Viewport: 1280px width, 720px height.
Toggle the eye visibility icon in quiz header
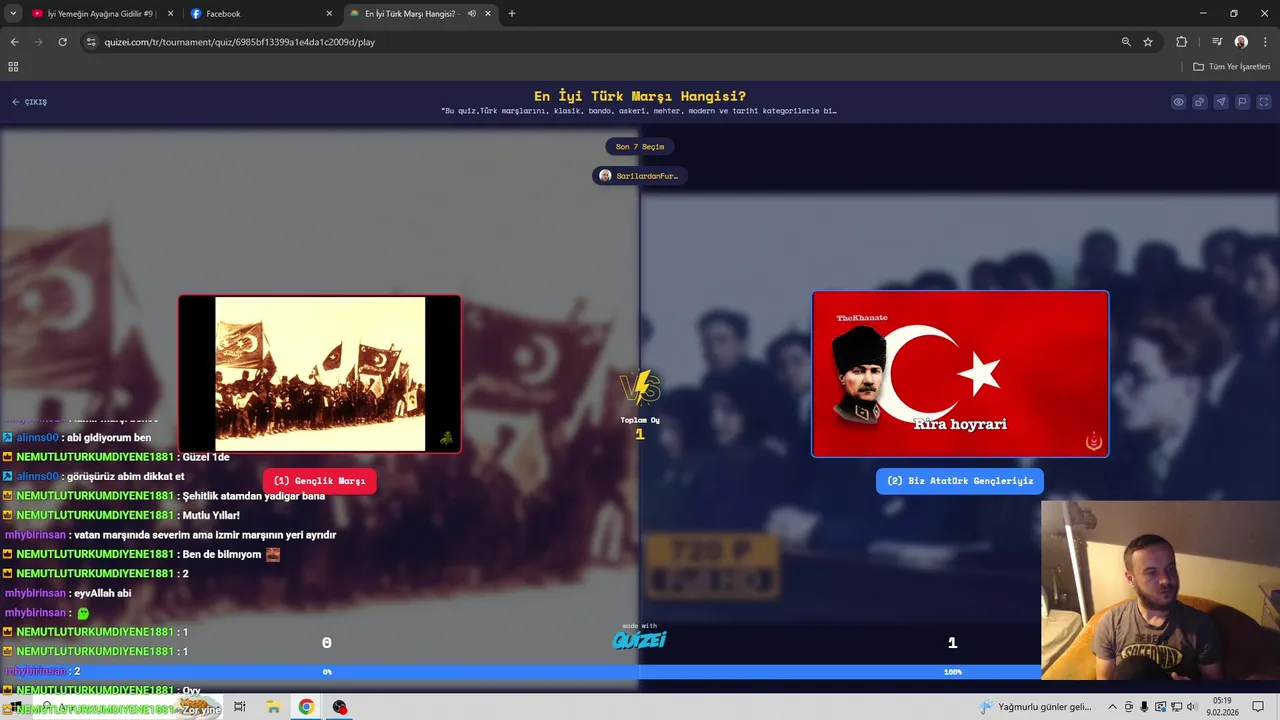1178,102
